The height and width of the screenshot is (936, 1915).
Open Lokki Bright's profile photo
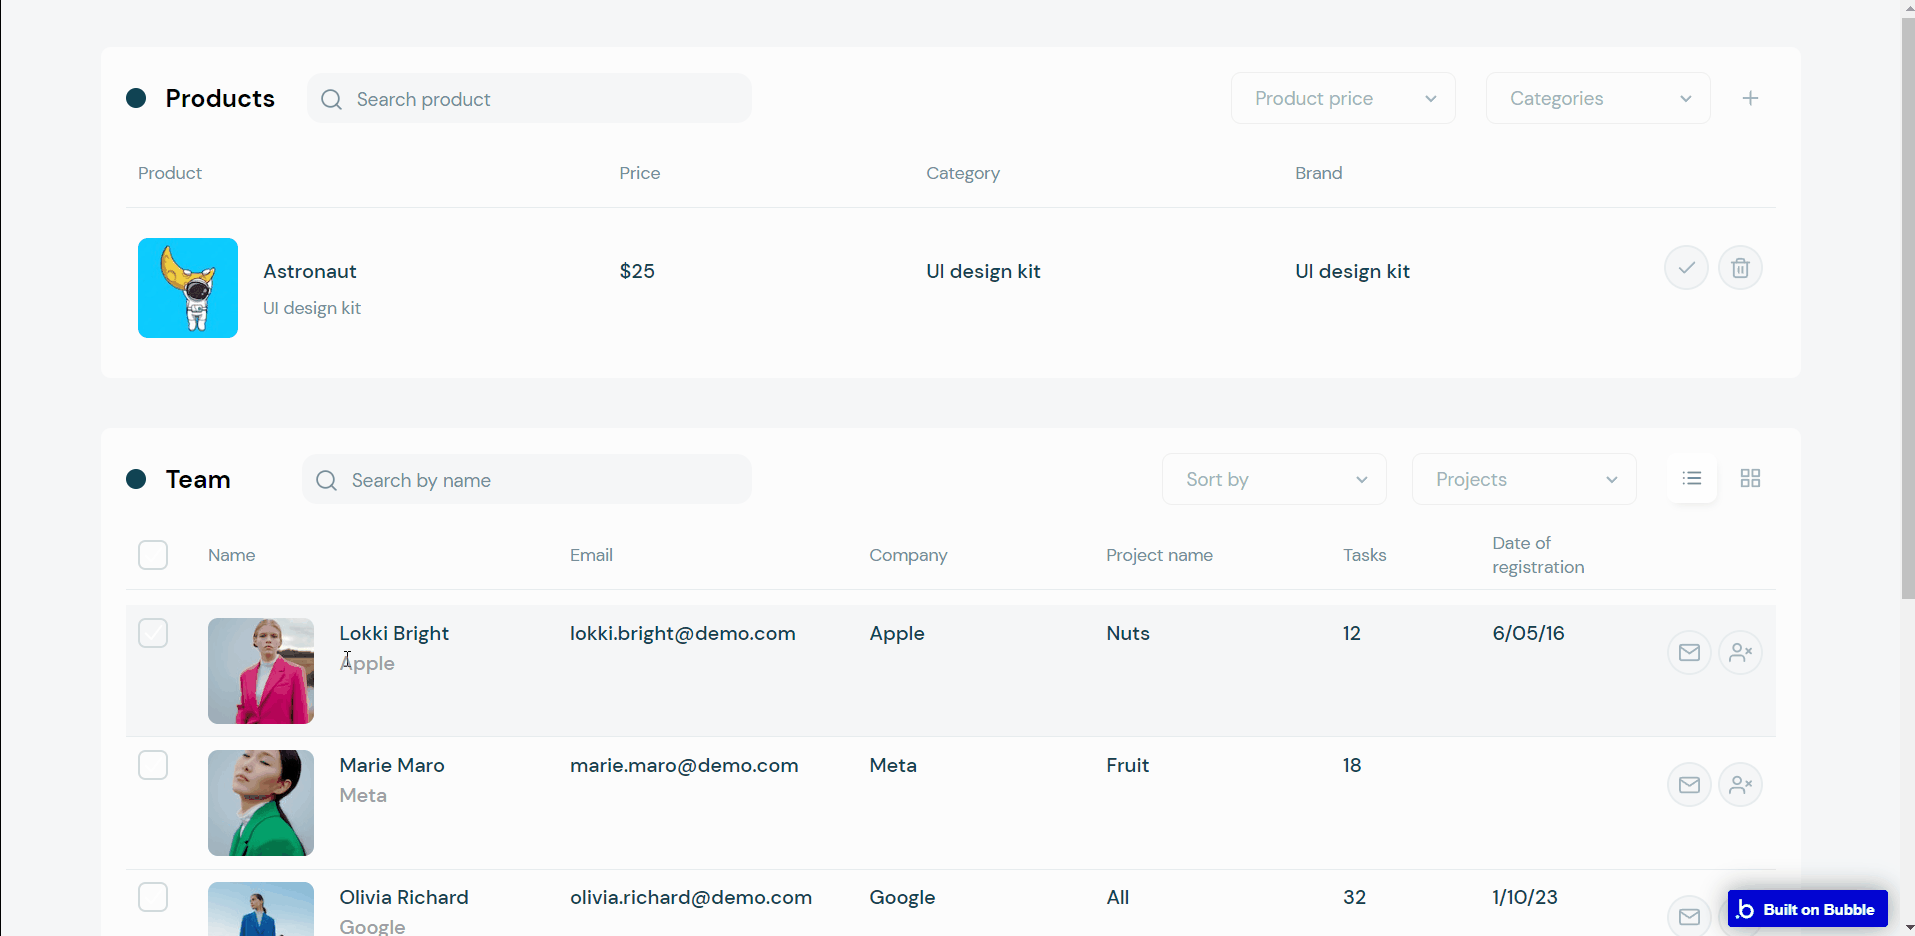(261, 671)
